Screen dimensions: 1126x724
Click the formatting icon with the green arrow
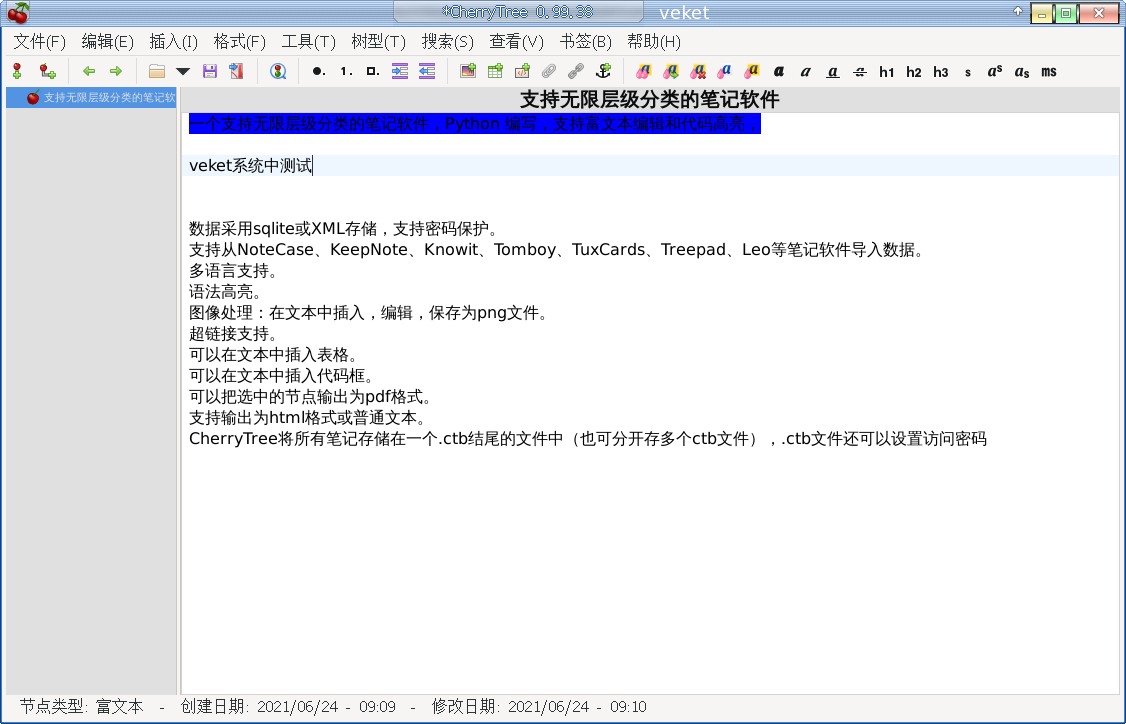pos(671,71)
